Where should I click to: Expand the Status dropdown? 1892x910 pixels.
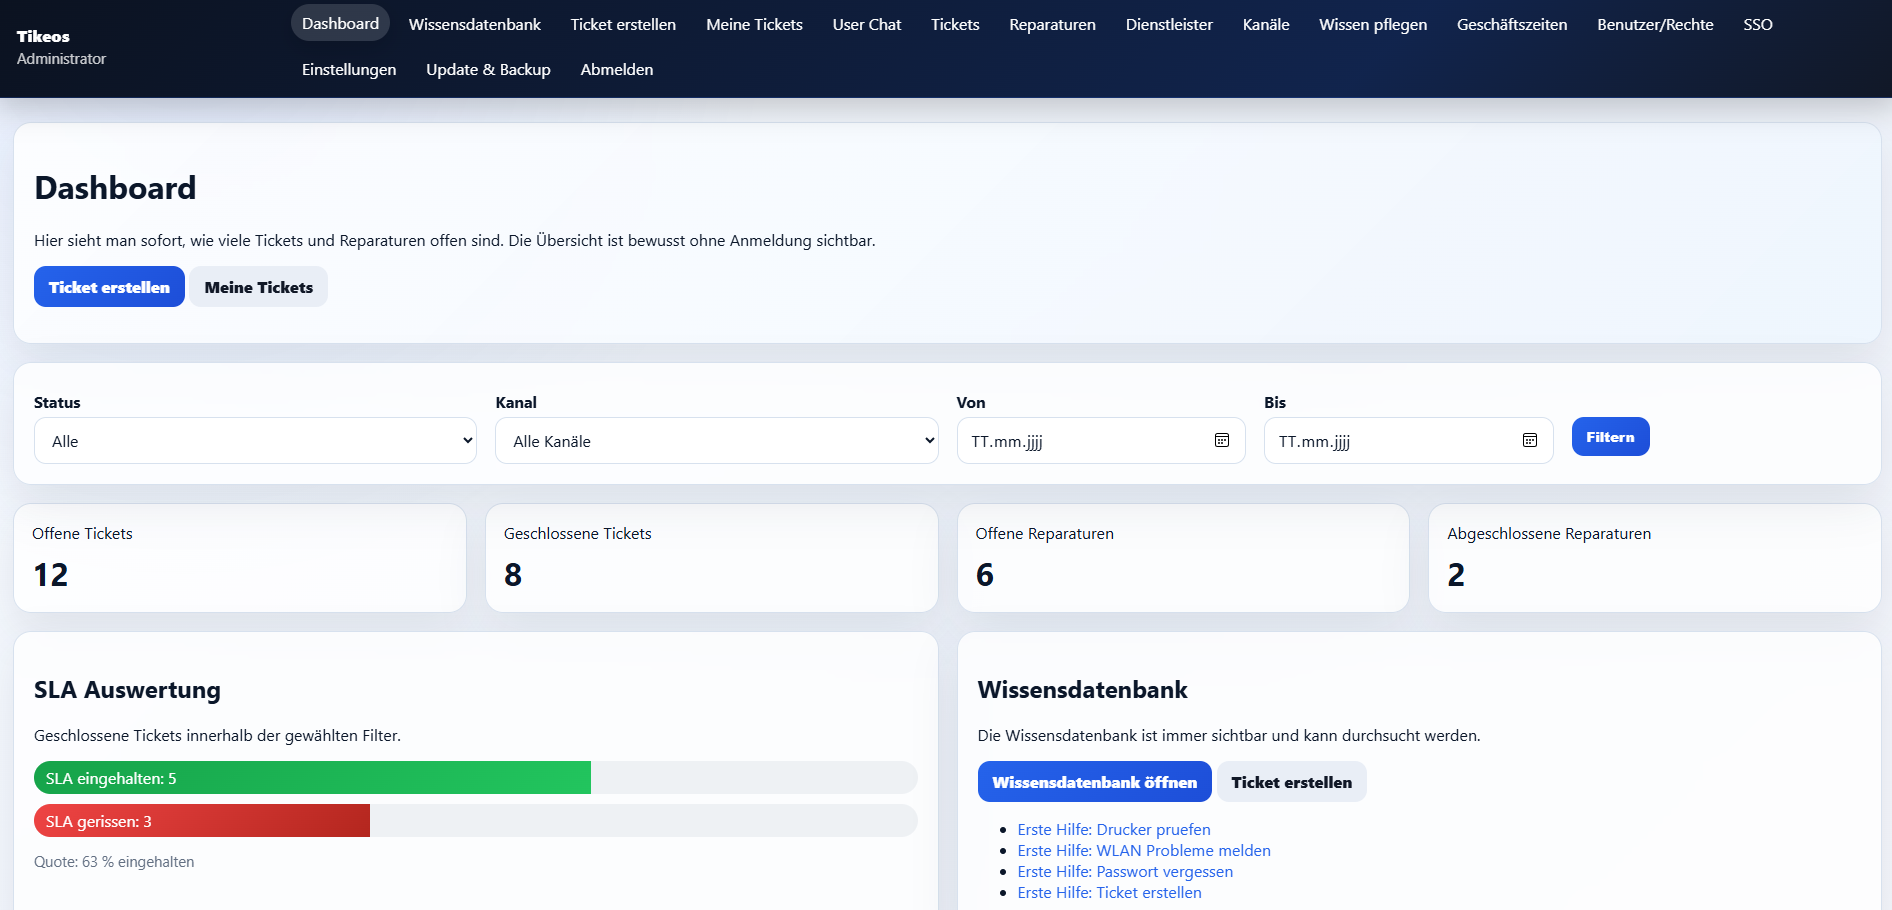(255, 441)
